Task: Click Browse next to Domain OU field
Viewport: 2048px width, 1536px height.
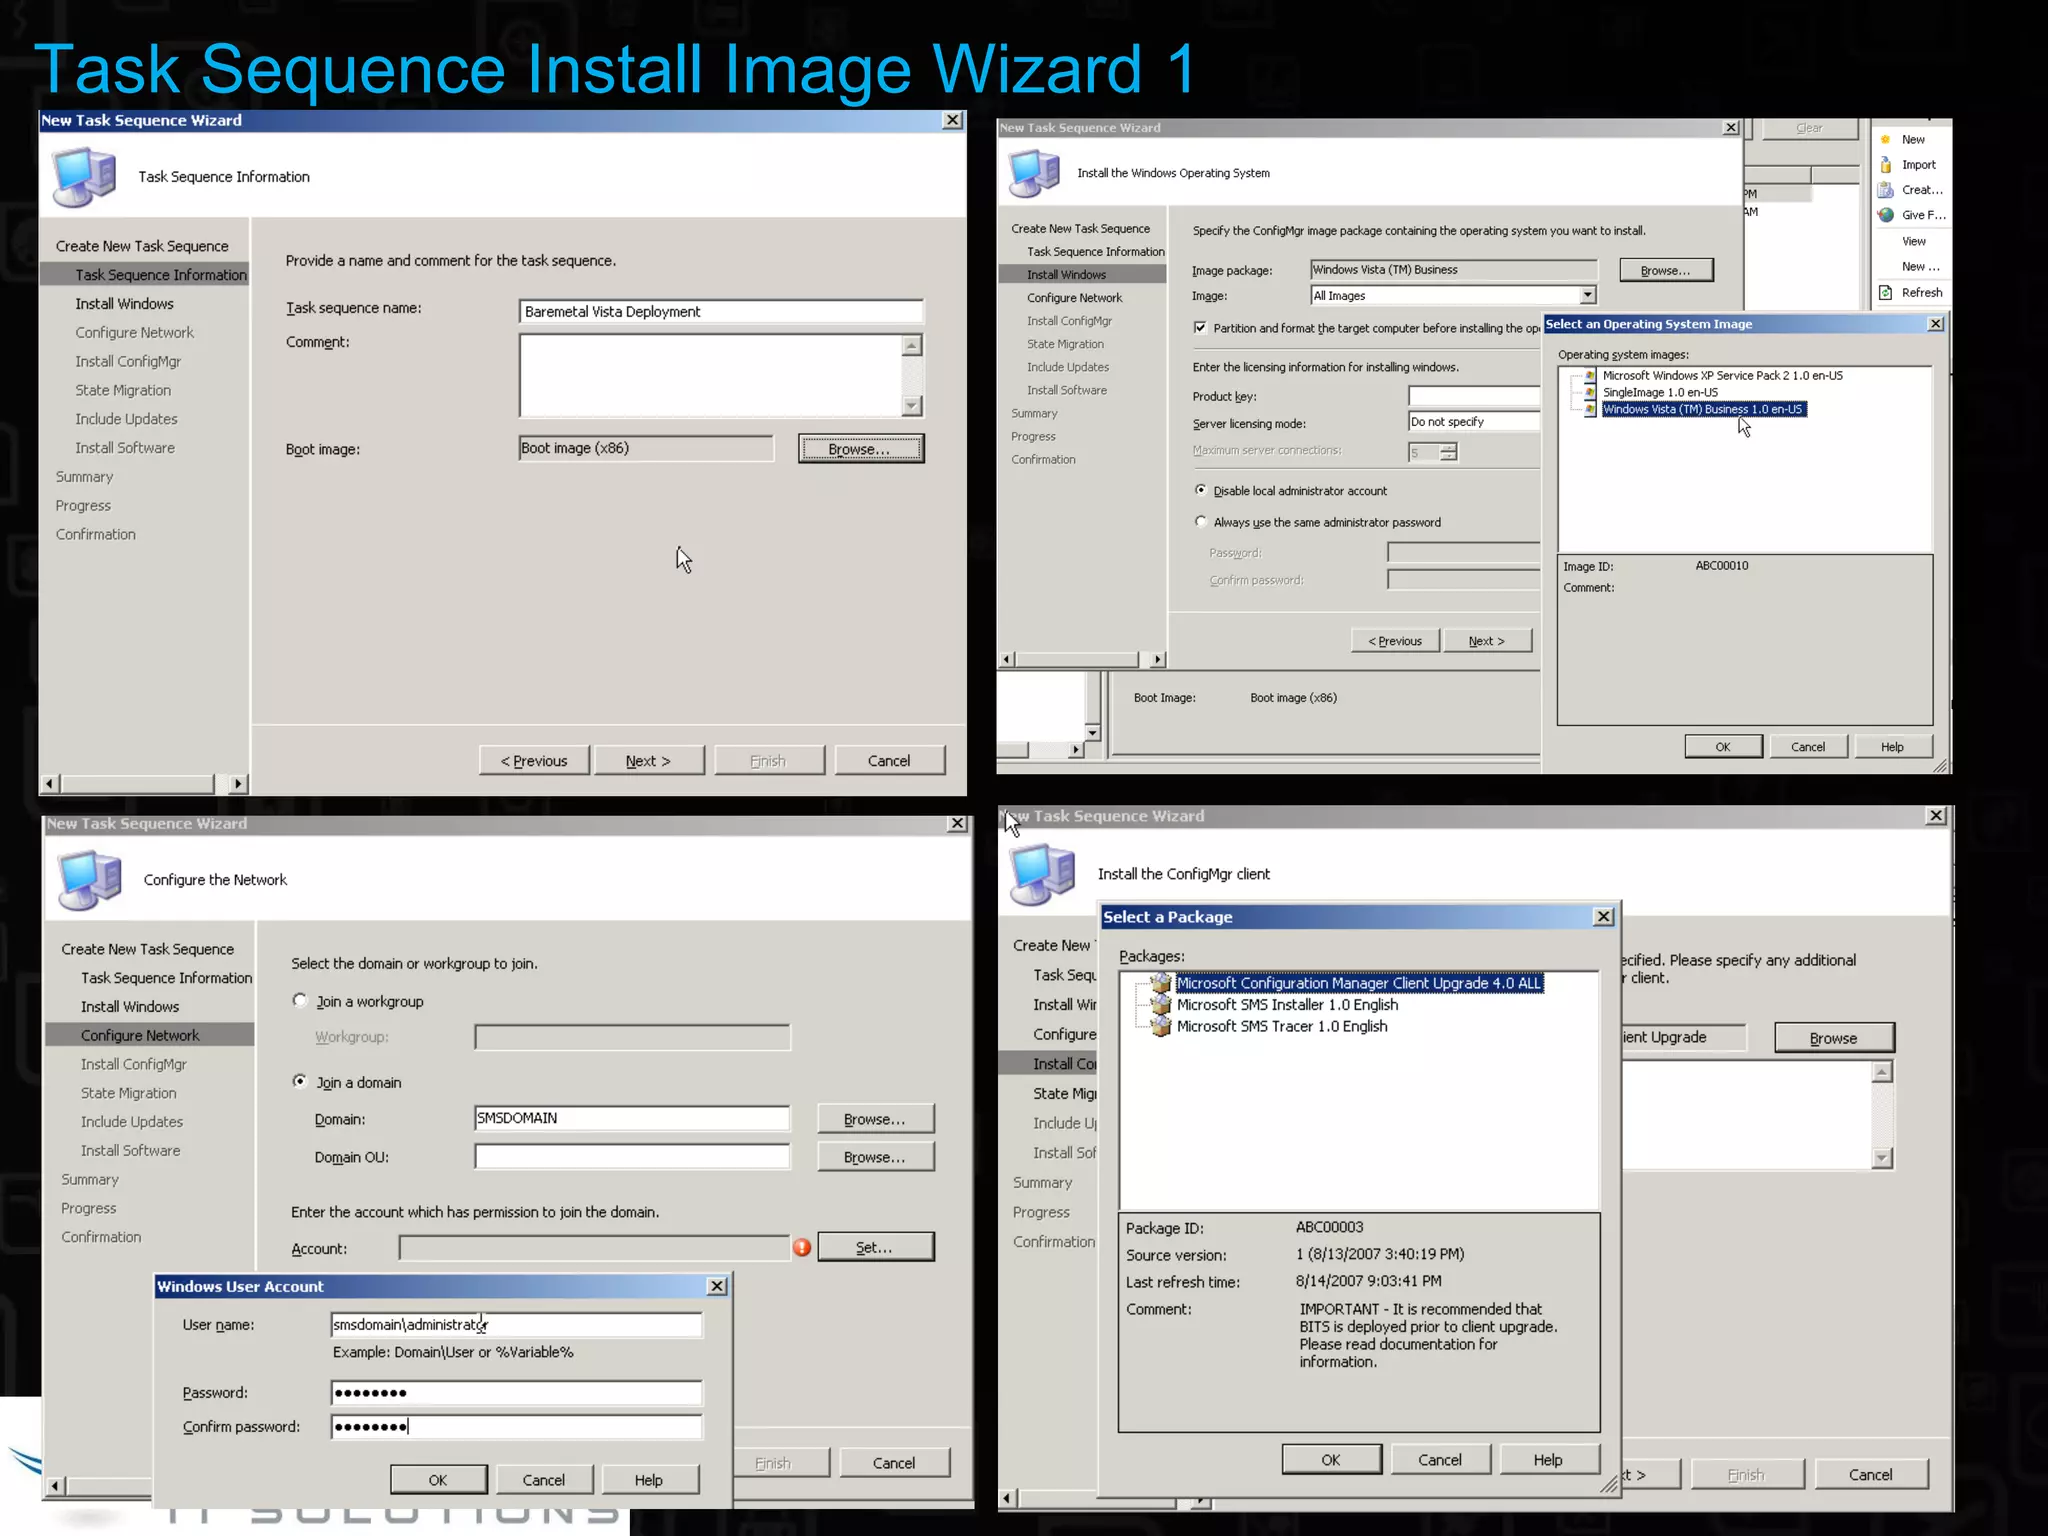Action: click(875, 1157)
